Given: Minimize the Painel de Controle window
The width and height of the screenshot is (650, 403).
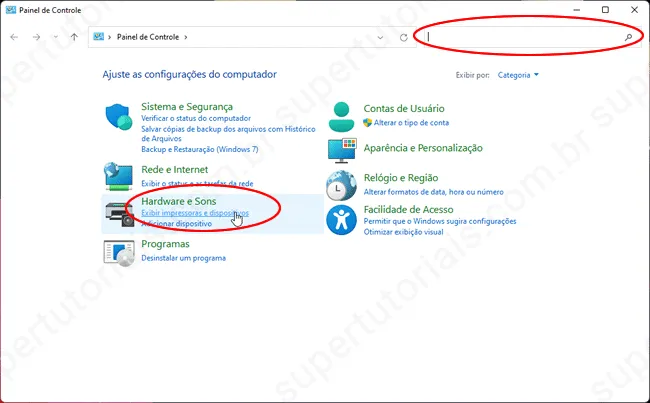Looking at the screenshot, I should point(577,10).
